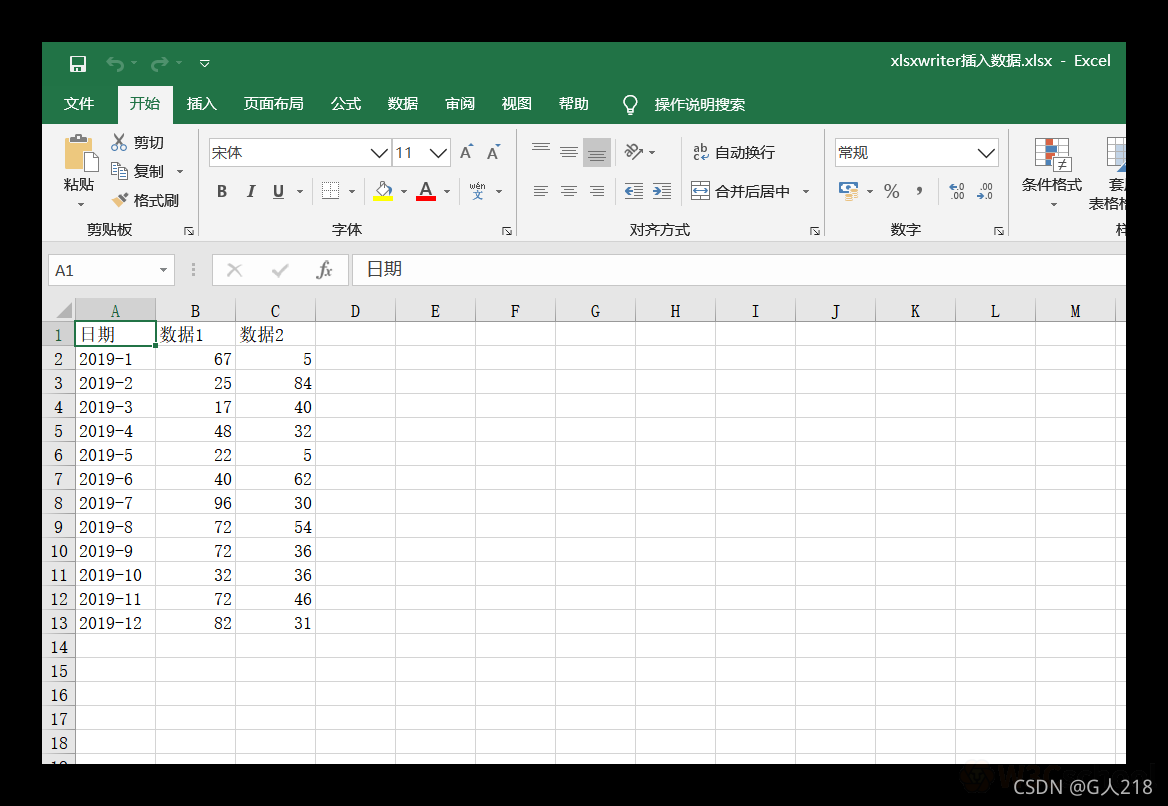Click the decrease font size icon
The width and height of the screenshot is (1168, 806).
pyautogui.click(x=493, y=152)
